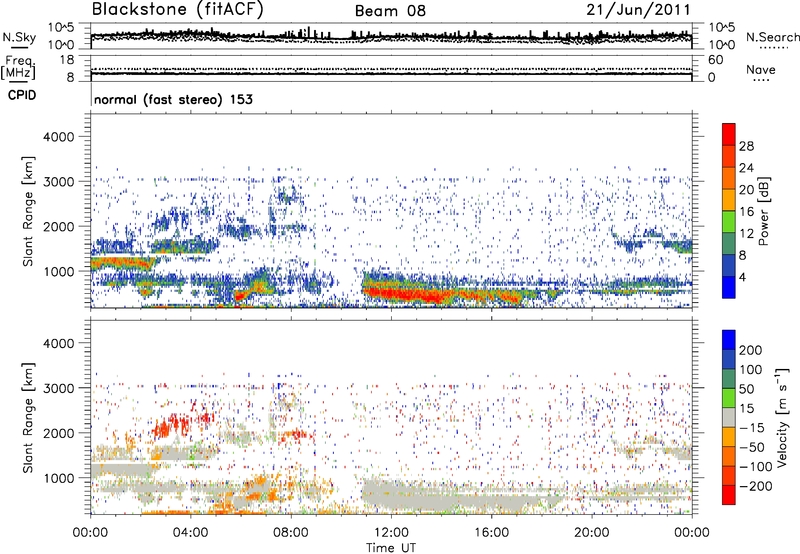Select the text "normal (fast stereo) 153"

tap(173, 99)
